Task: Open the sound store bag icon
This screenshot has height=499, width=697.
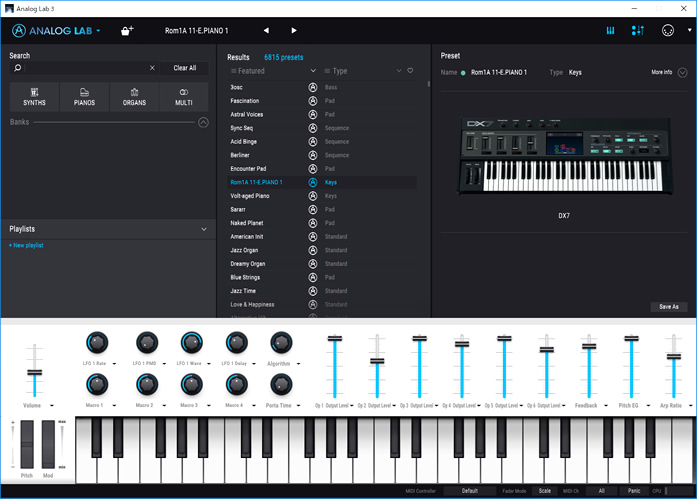Action: point(127,31)
